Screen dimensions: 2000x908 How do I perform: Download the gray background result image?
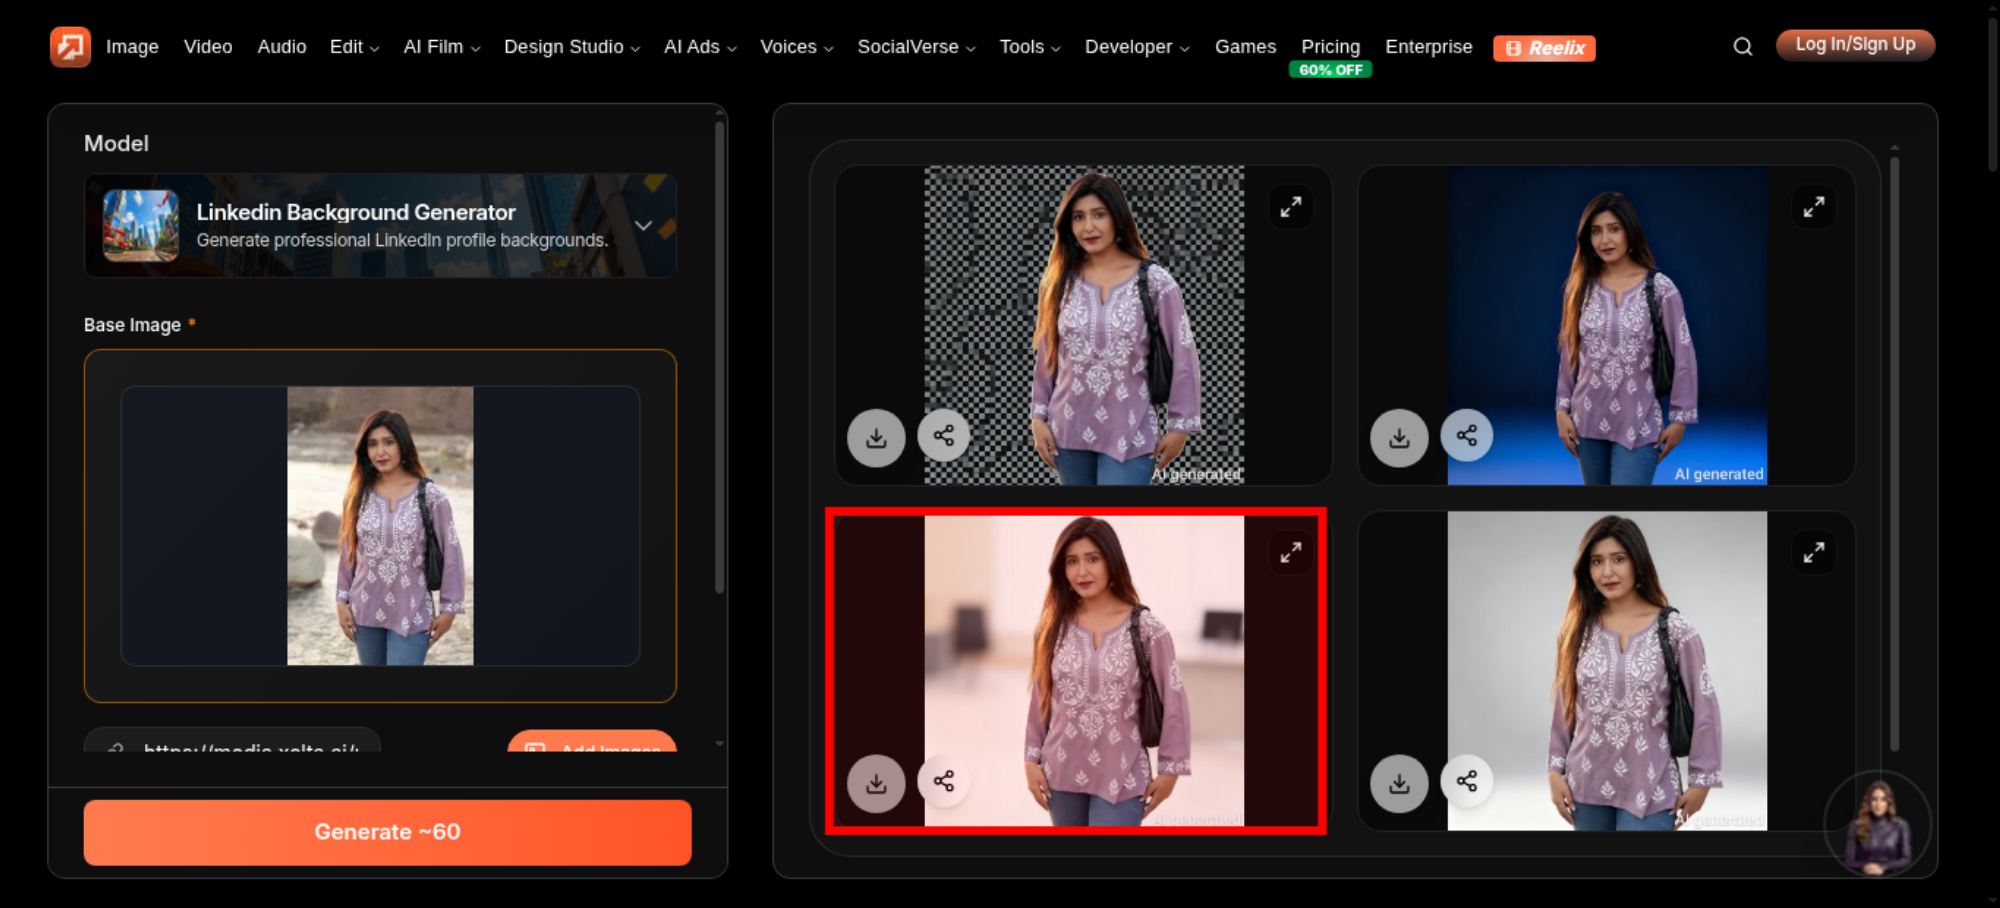[x=1399, y=783]
